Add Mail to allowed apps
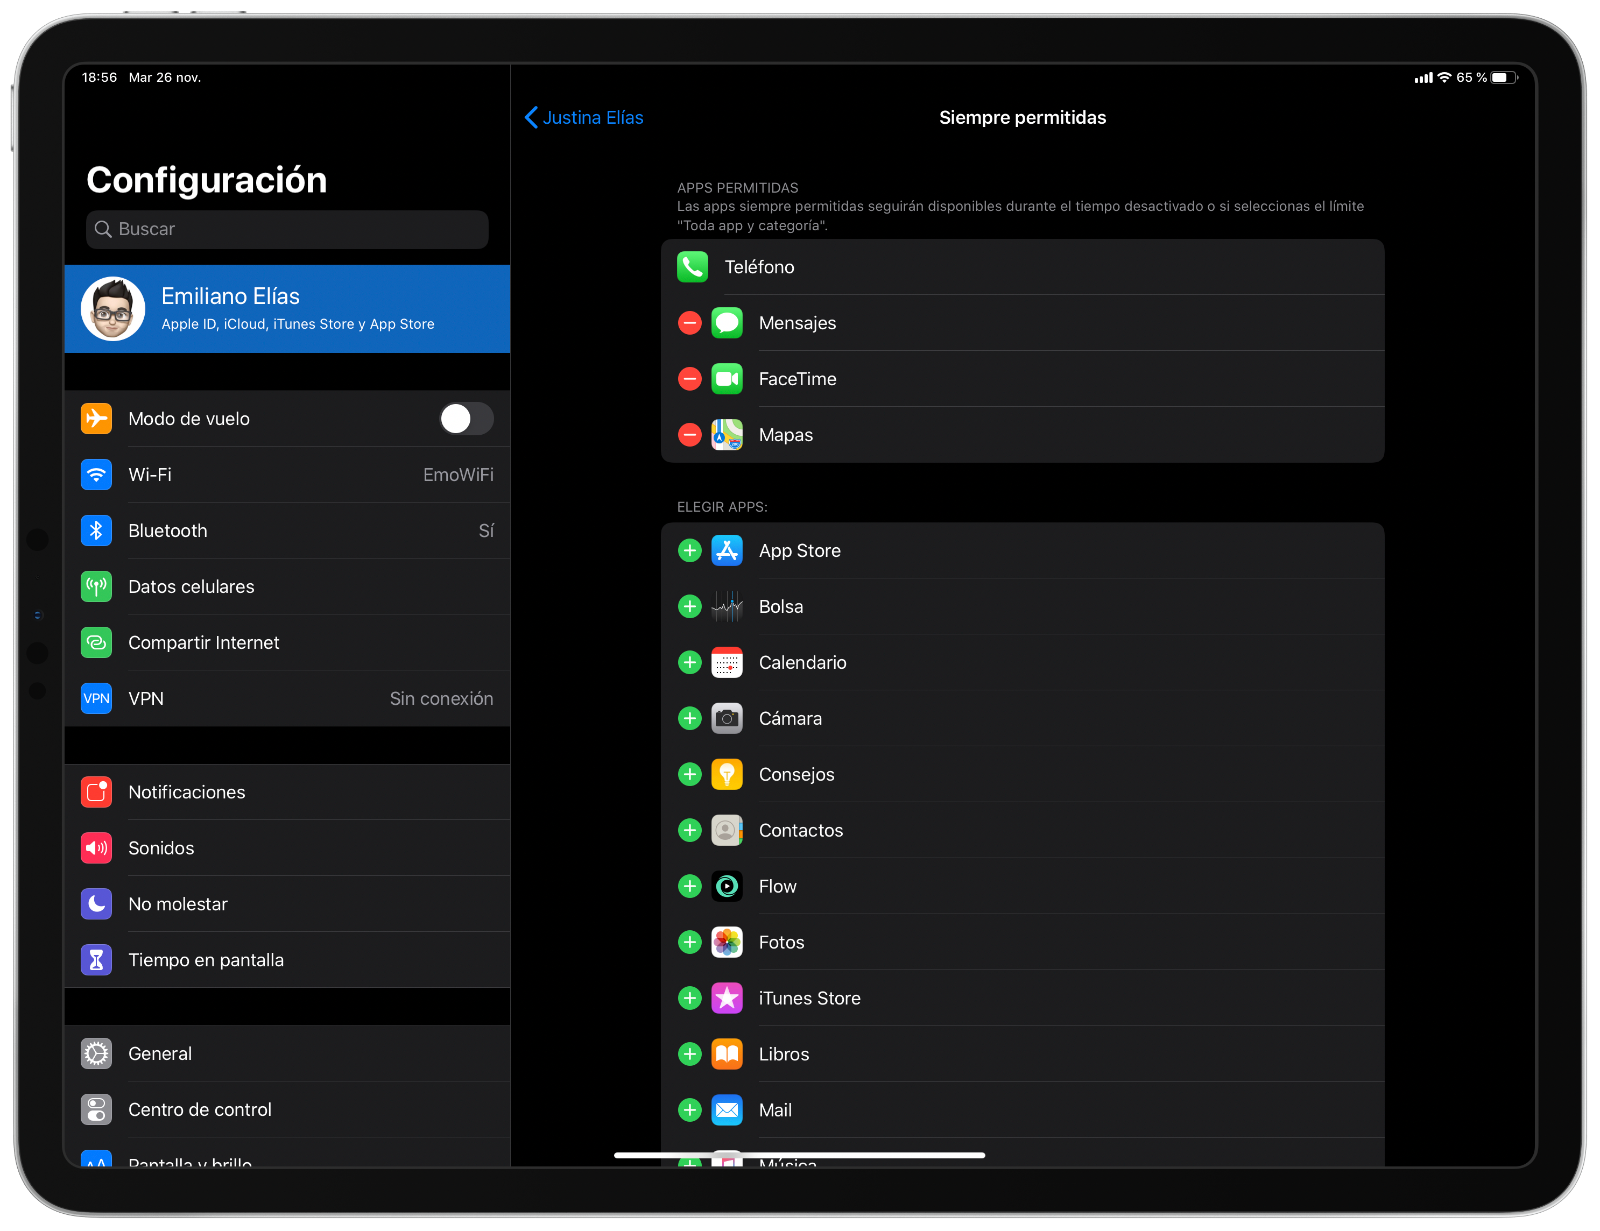Image resolution: width=1600 pixels, height=1231 pixels. [690, 1111]
